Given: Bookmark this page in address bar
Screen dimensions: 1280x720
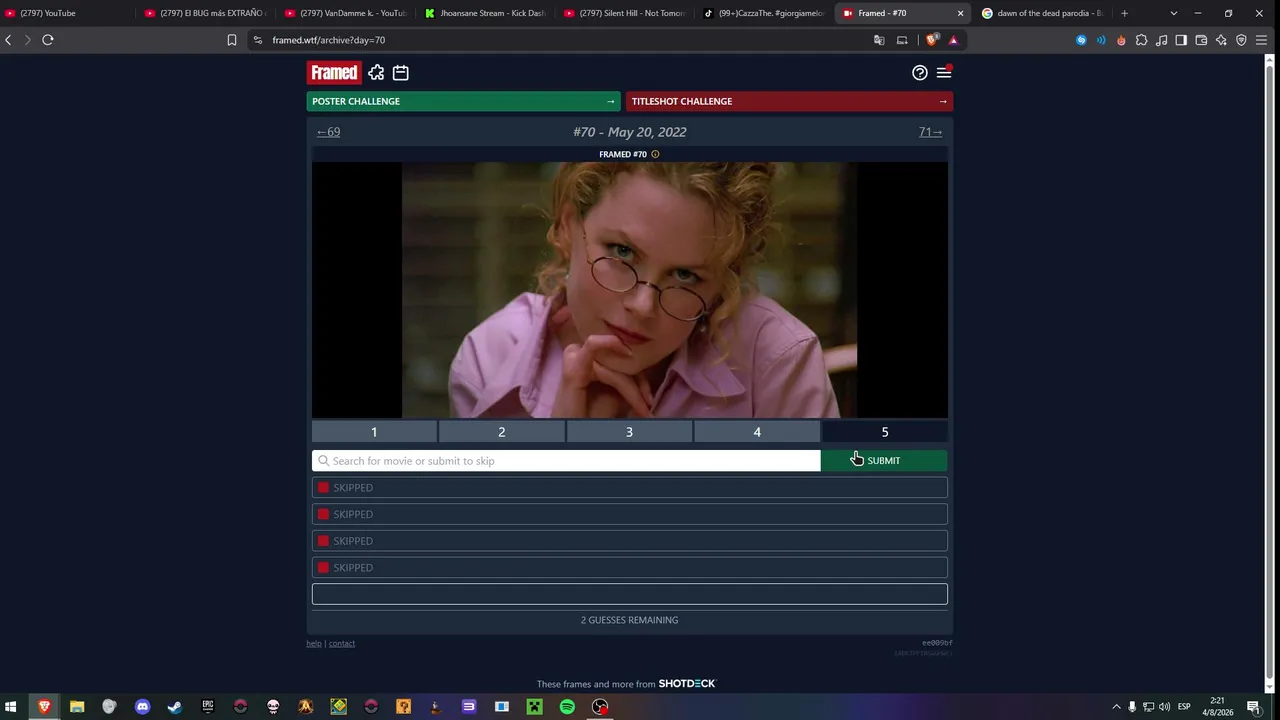Looking at the screenshot, I should (x=232, y=40).
